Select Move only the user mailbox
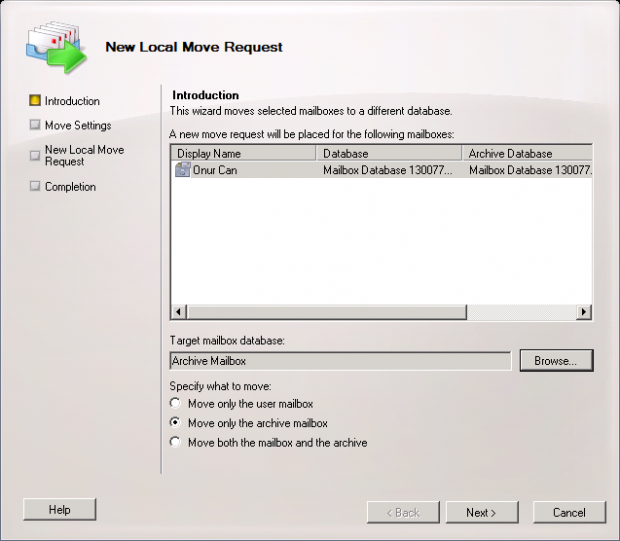620x541 pixels. click(x=175, y=403)
